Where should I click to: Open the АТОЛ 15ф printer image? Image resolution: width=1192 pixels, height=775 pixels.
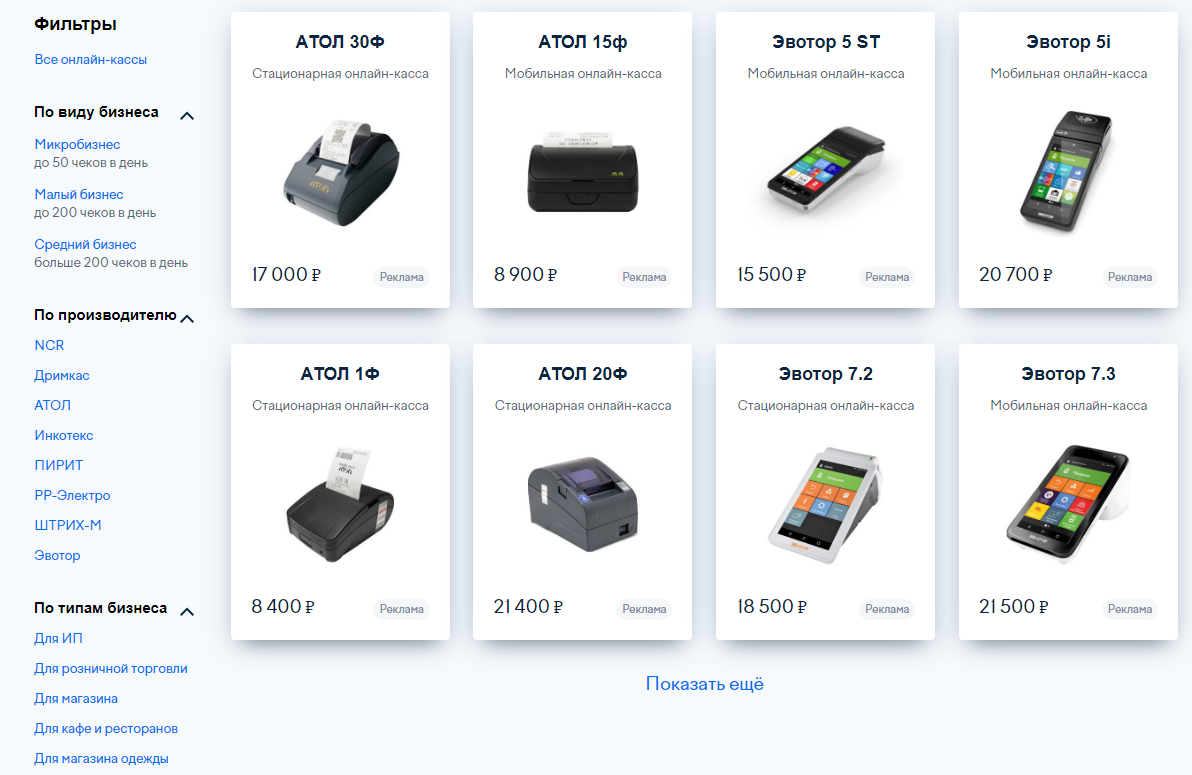click(582, 173)
